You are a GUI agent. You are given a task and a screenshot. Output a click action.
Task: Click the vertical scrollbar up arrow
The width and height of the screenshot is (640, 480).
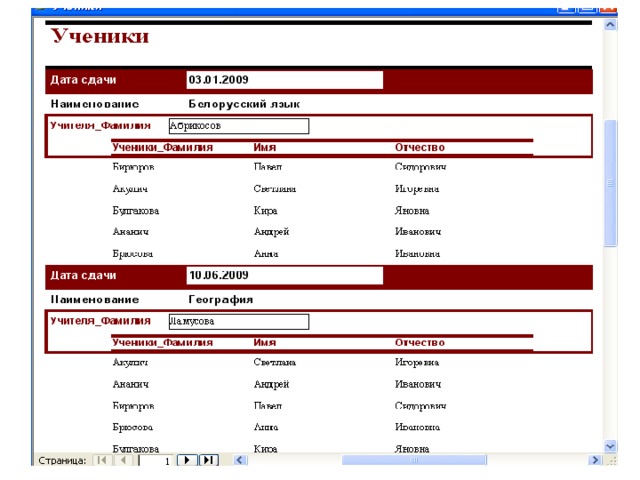tap(610, 25)
